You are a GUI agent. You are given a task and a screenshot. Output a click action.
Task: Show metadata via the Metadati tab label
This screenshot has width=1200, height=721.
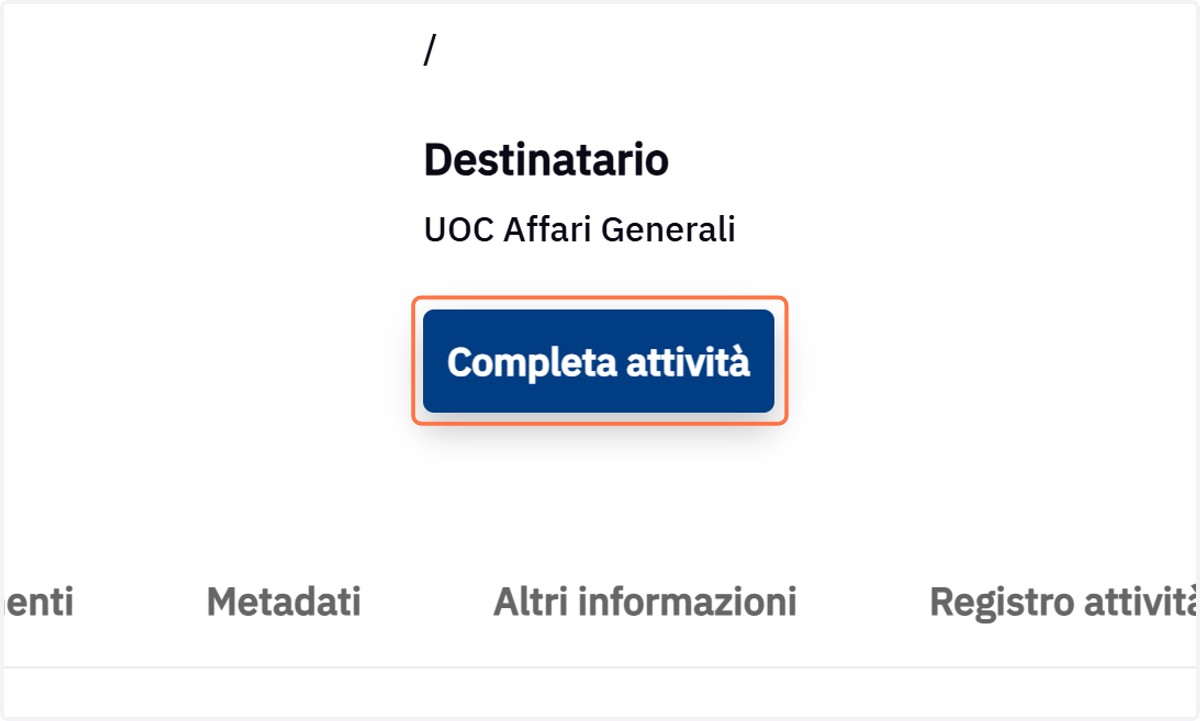tap(283, 602)
